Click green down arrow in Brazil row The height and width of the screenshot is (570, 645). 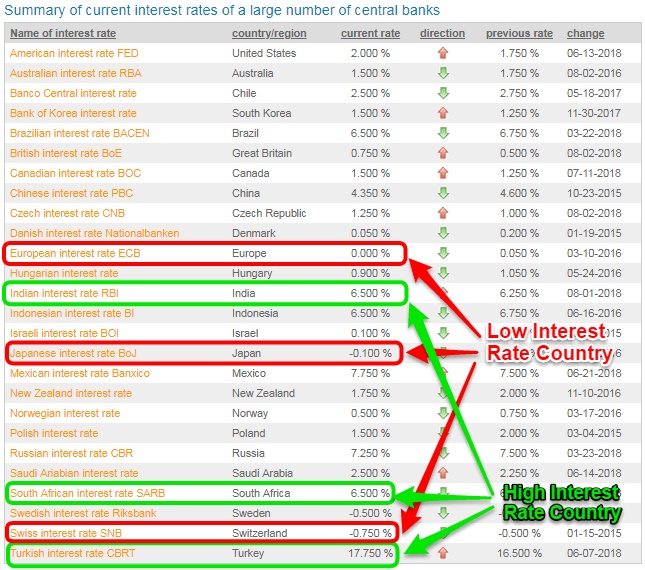click(443, 133)
